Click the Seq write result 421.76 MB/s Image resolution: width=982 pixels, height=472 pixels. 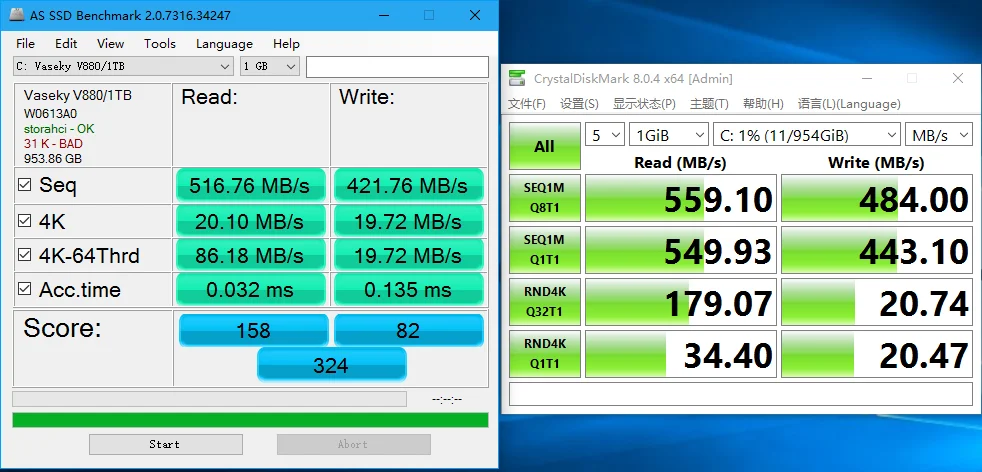pos(408,185)
